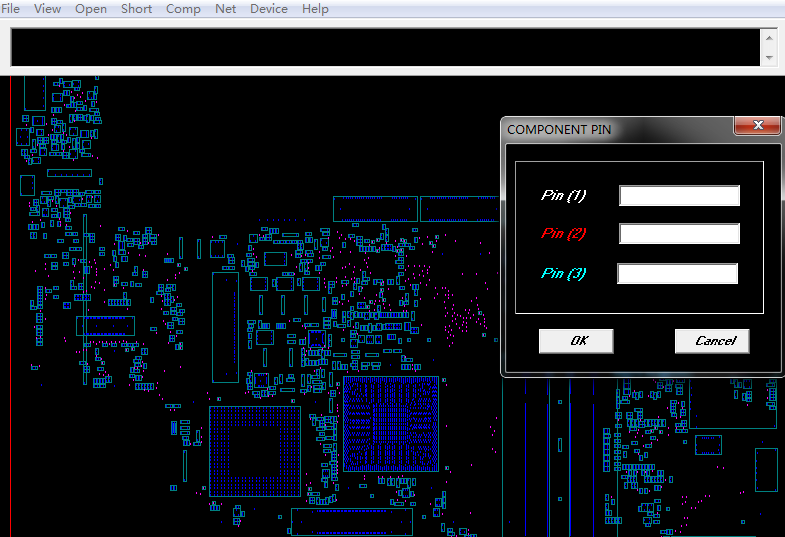Click the white Pin (1) label
The width and height of the screenshot is (785, 537).
click(563, 195)
